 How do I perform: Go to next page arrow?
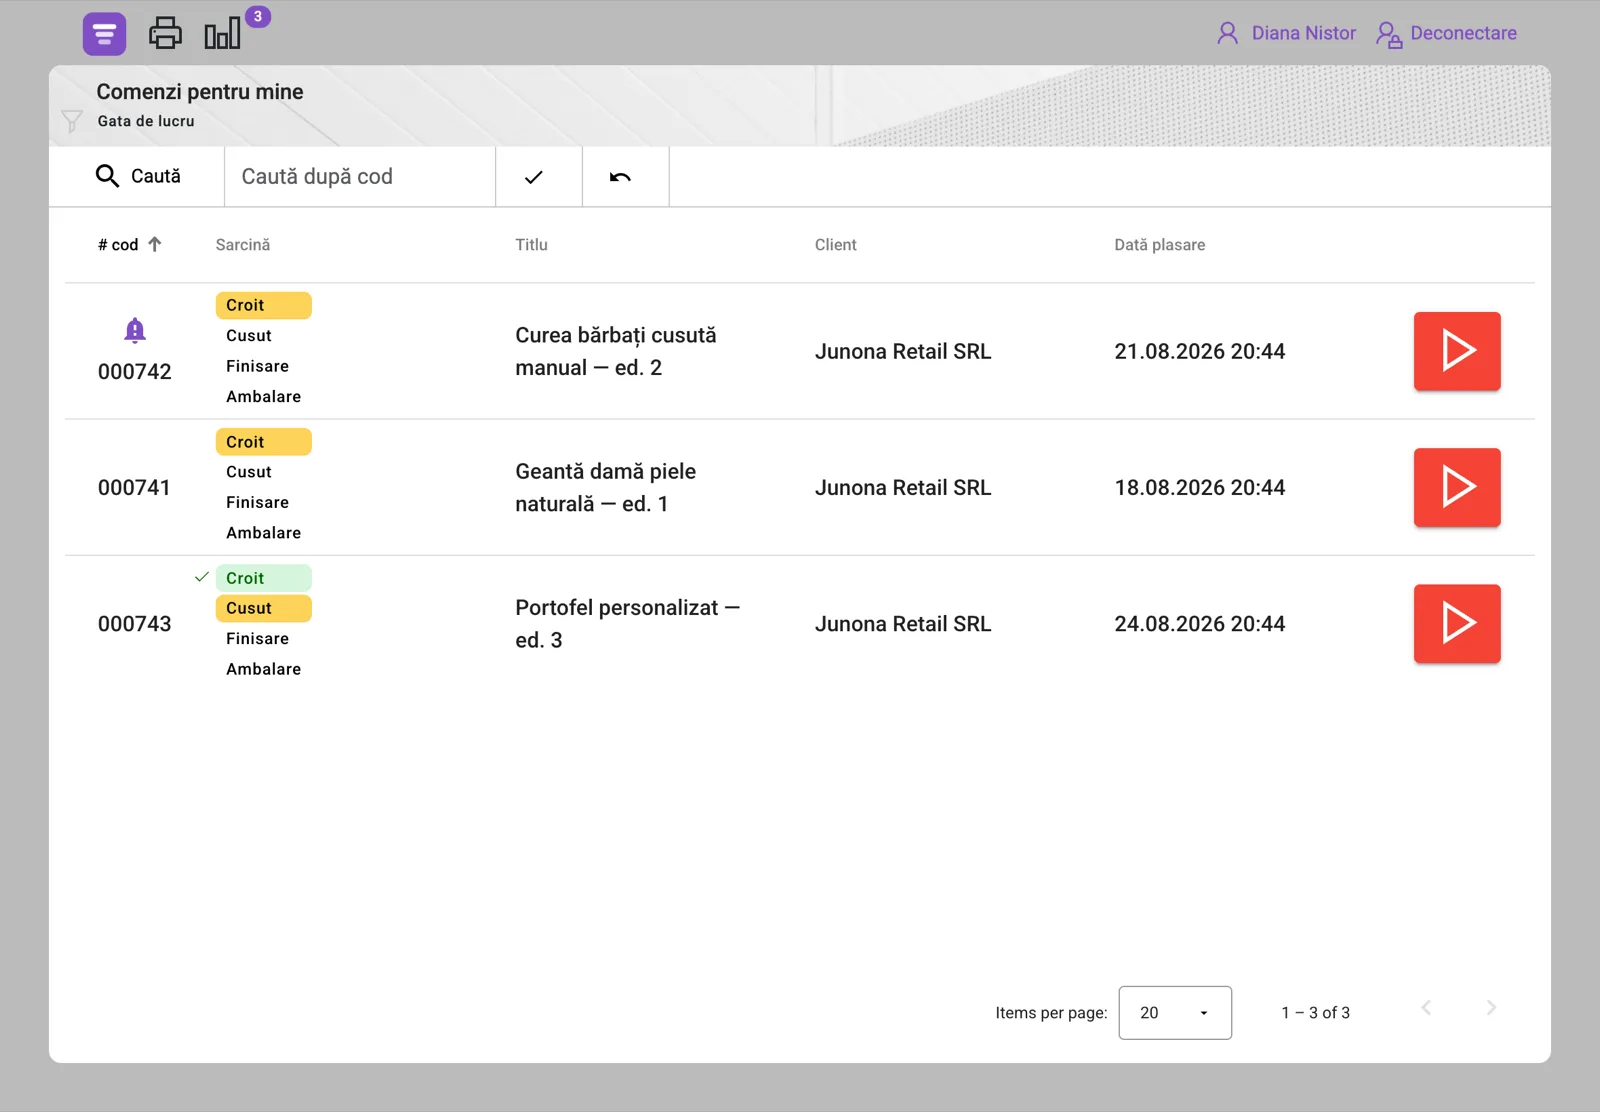[x=1491, y=1008]
